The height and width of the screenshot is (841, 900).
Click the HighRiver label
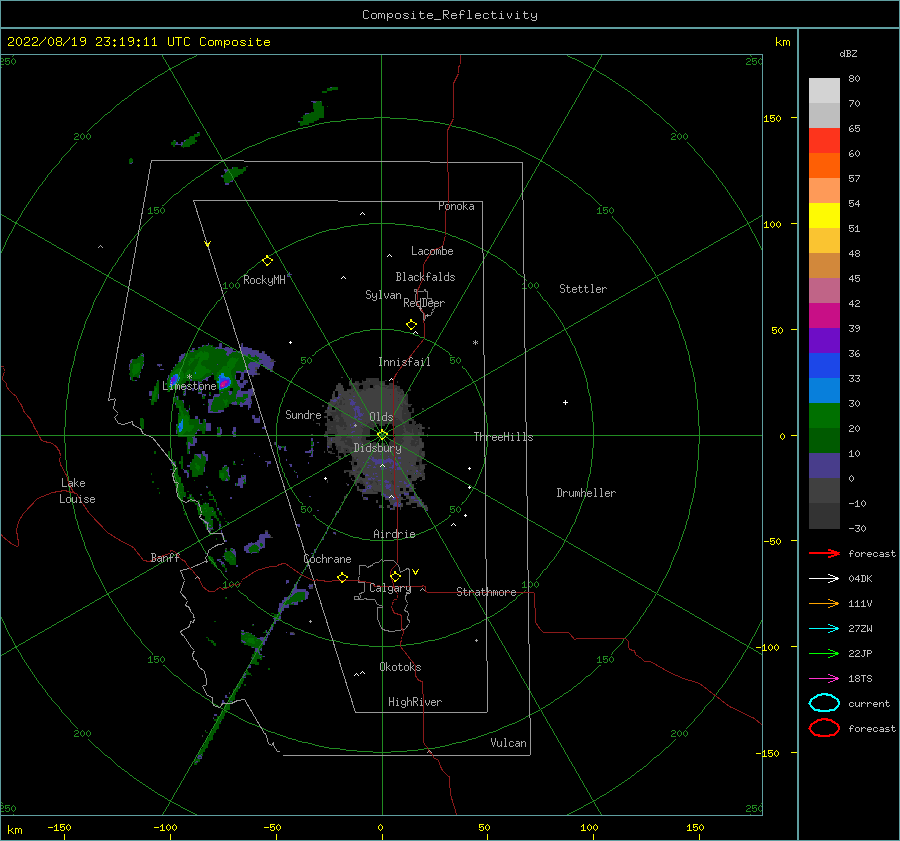tap(415, 702)
